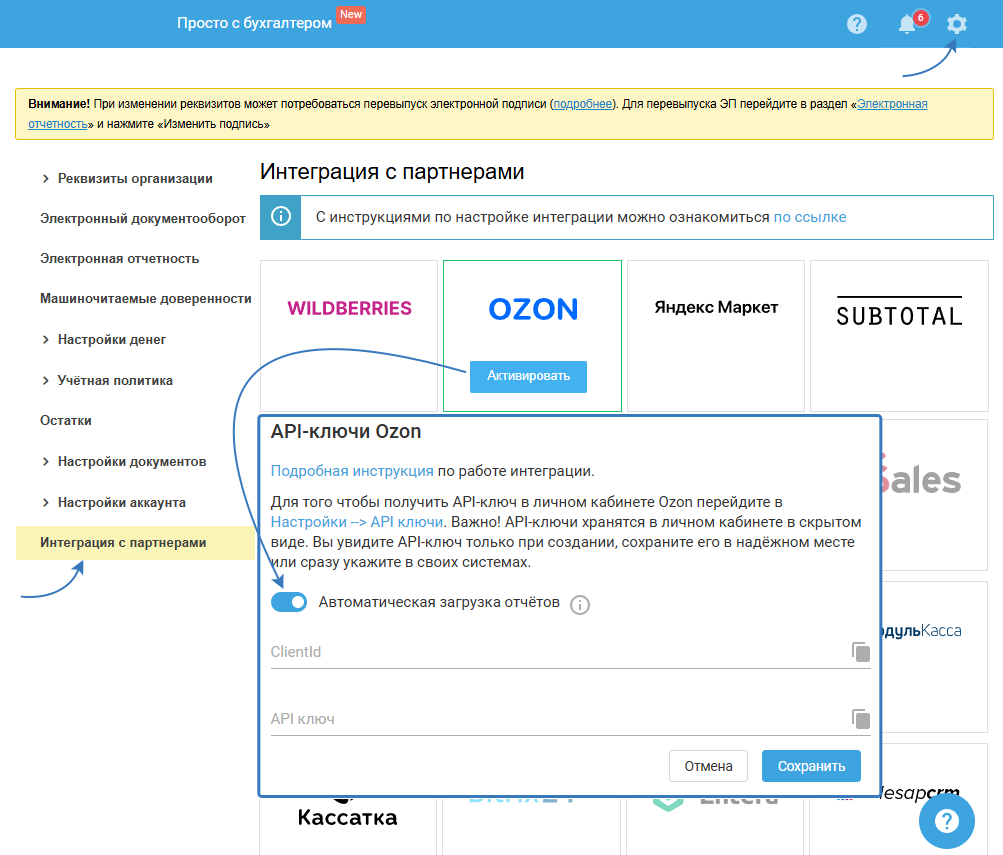Image resolution: width=1003 pixels, height=855 pixels.
Task: Select the Subtotal partner card
Action: coord(899,336)
